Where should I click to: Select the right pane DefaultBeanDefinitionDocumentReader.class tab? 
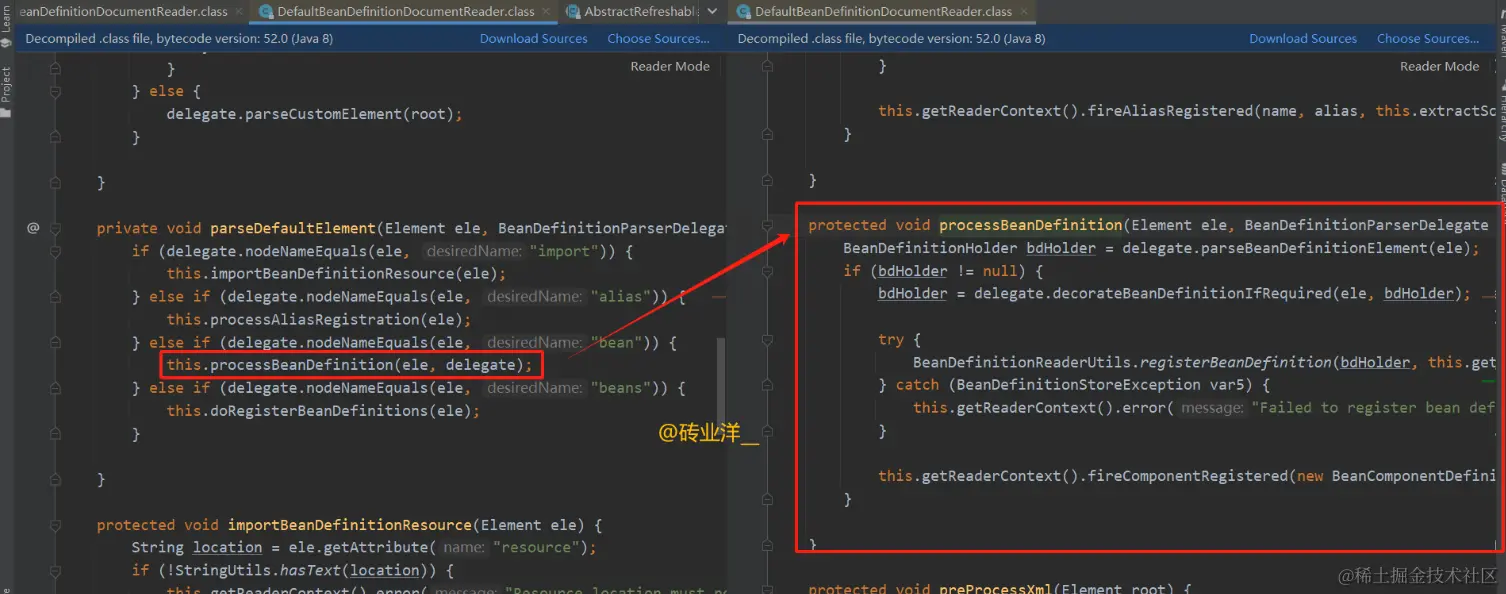883,12
